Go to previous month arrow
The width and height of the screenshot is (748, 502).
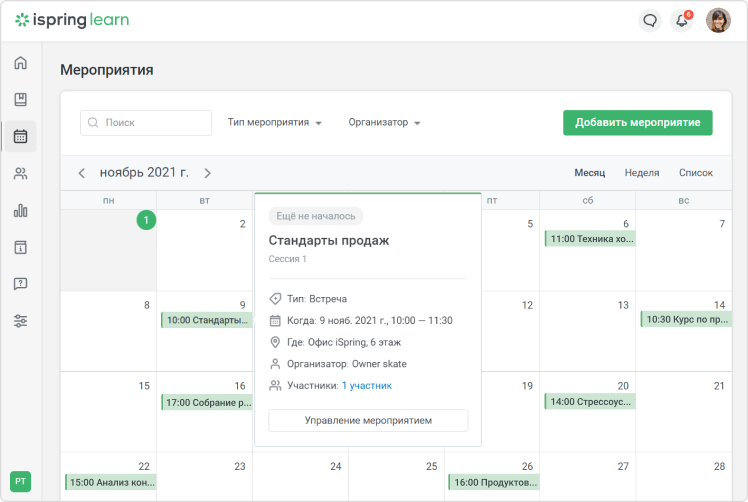82,173
